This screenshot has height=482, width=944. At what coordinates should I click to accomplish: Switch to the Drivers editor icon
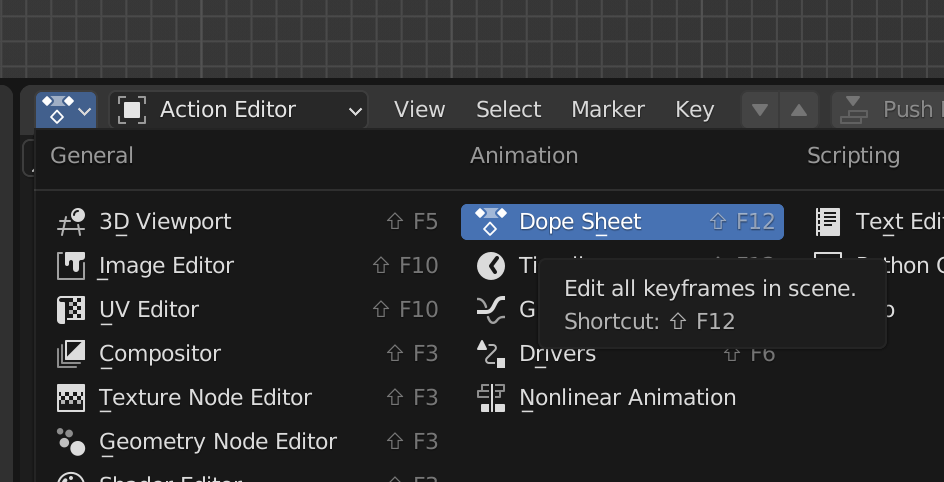point(491,354)
